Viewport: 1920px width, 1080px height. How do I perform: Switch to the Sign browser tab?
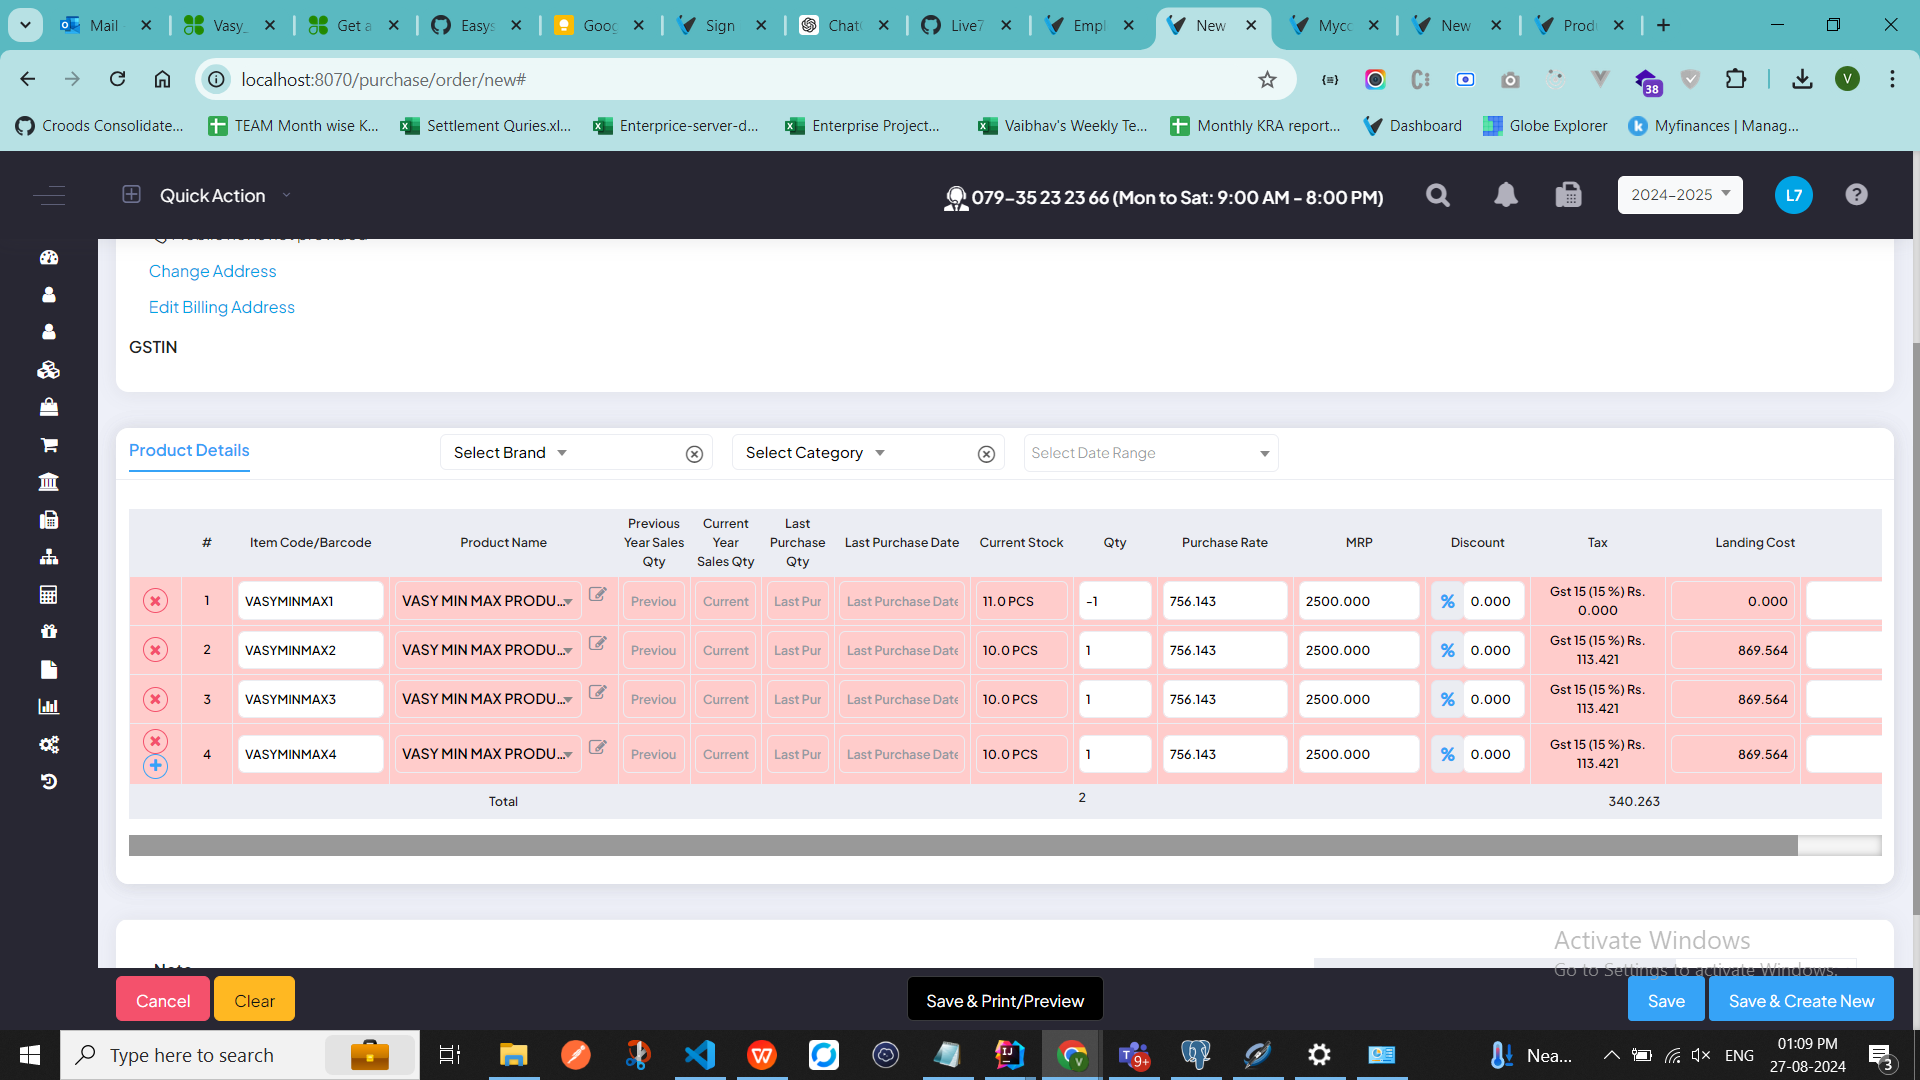[x=720, y=25]
